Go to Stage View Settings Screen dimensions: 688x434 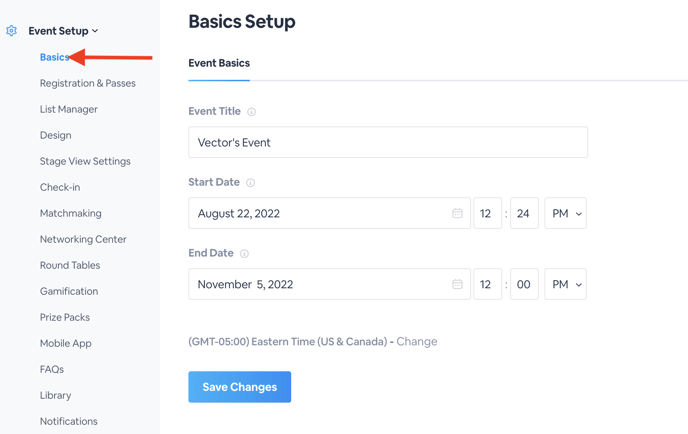(x=85, y=161)
